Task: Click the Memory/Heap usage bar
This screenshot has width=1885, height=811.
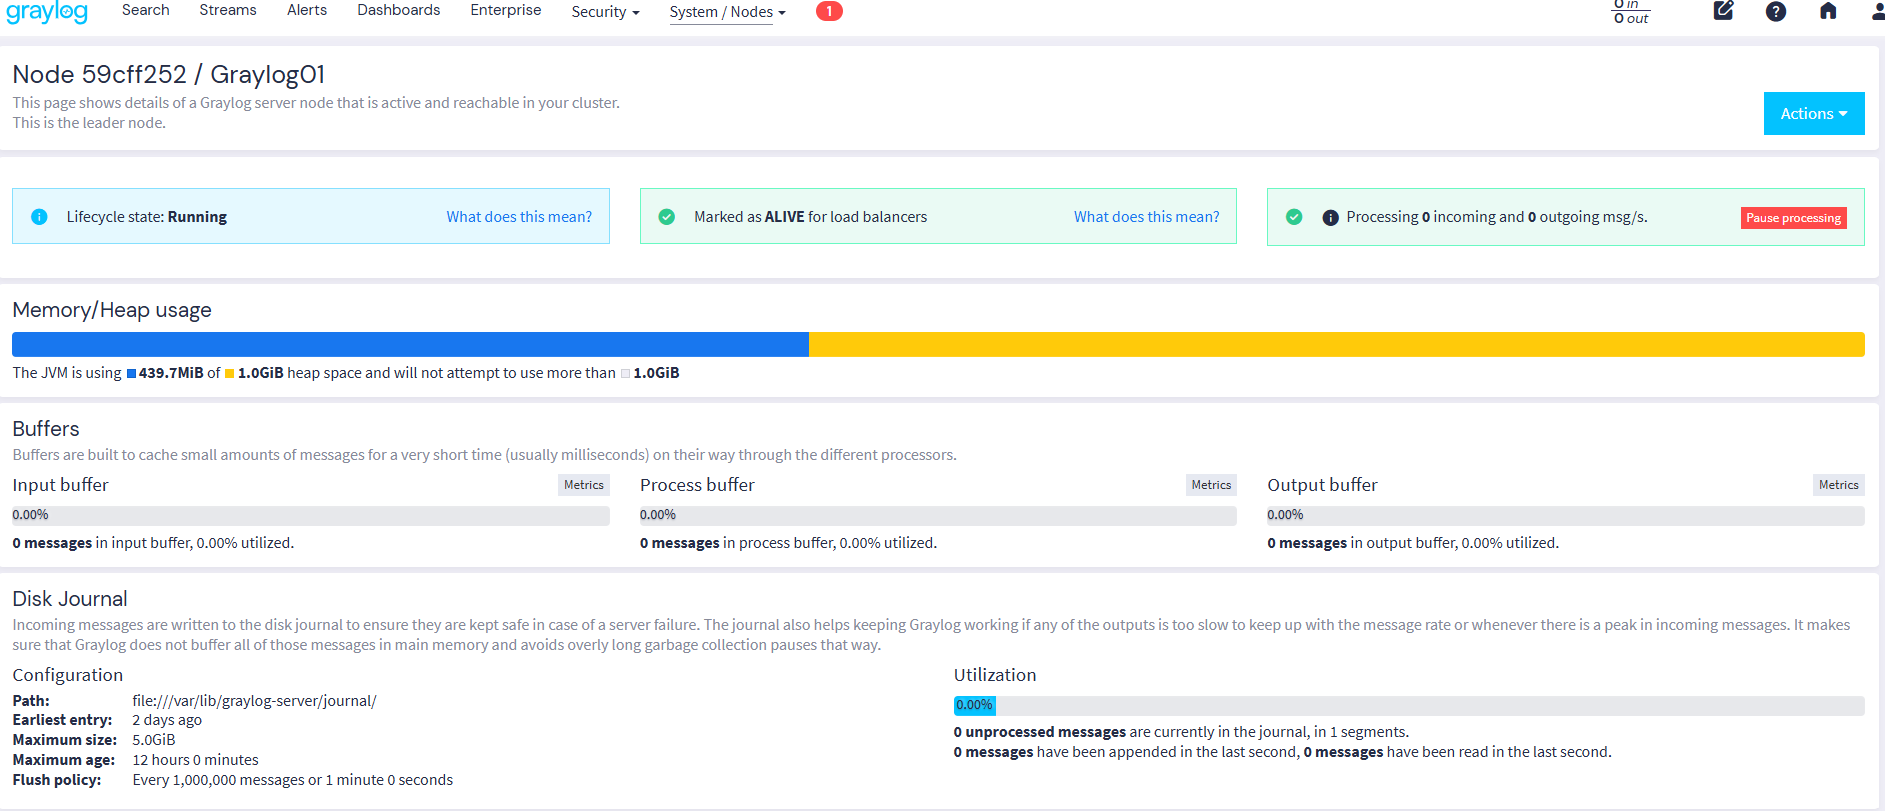Action: tap(937, 344)
